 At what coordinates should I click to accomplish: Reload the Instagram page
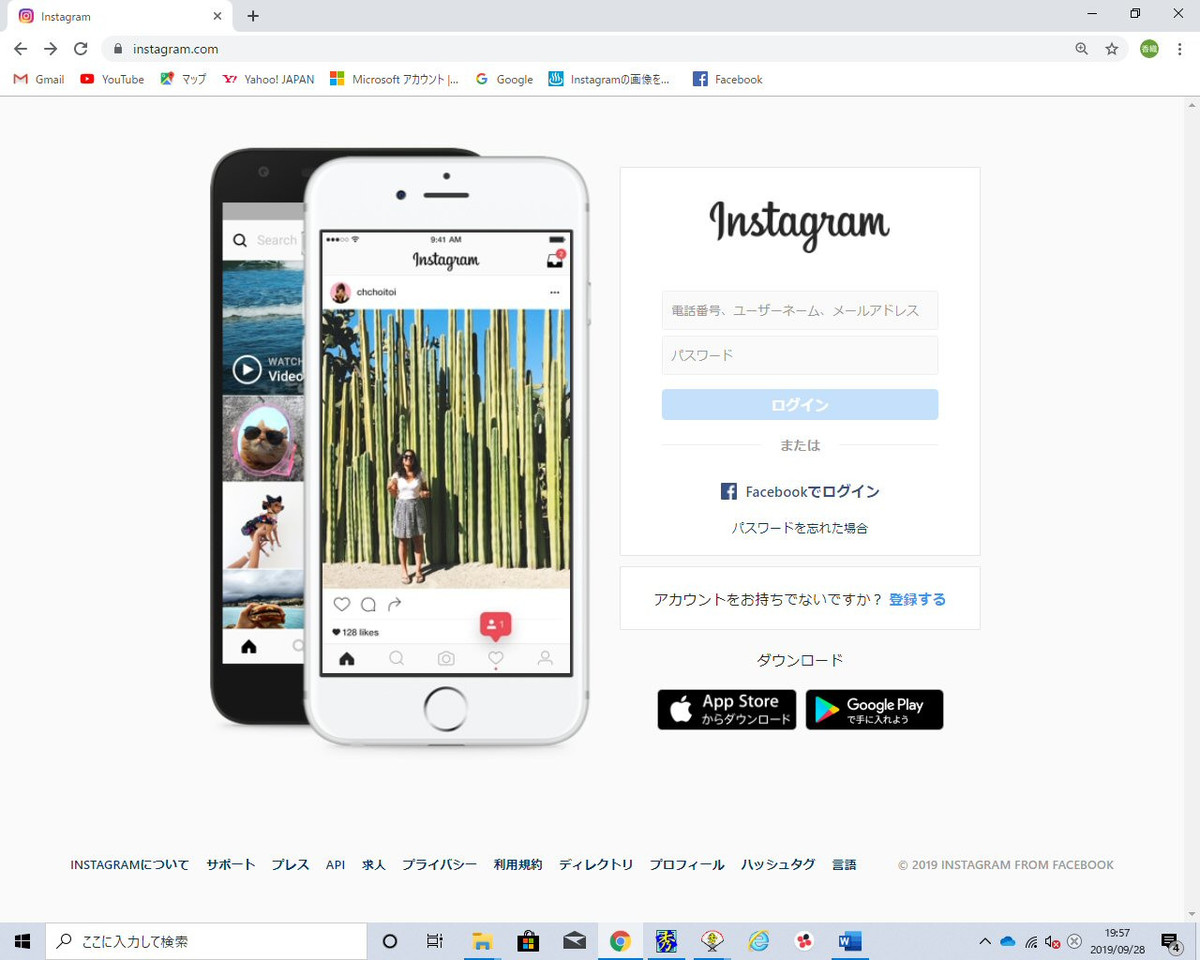point(81,48)
